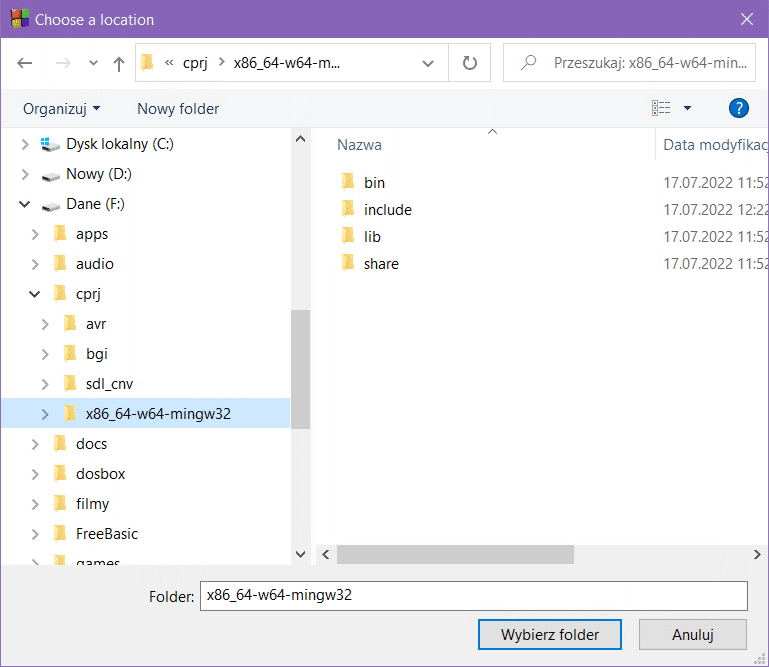Expand the avr folder node
Screen dimensions: 769x667
coord(45,324)
